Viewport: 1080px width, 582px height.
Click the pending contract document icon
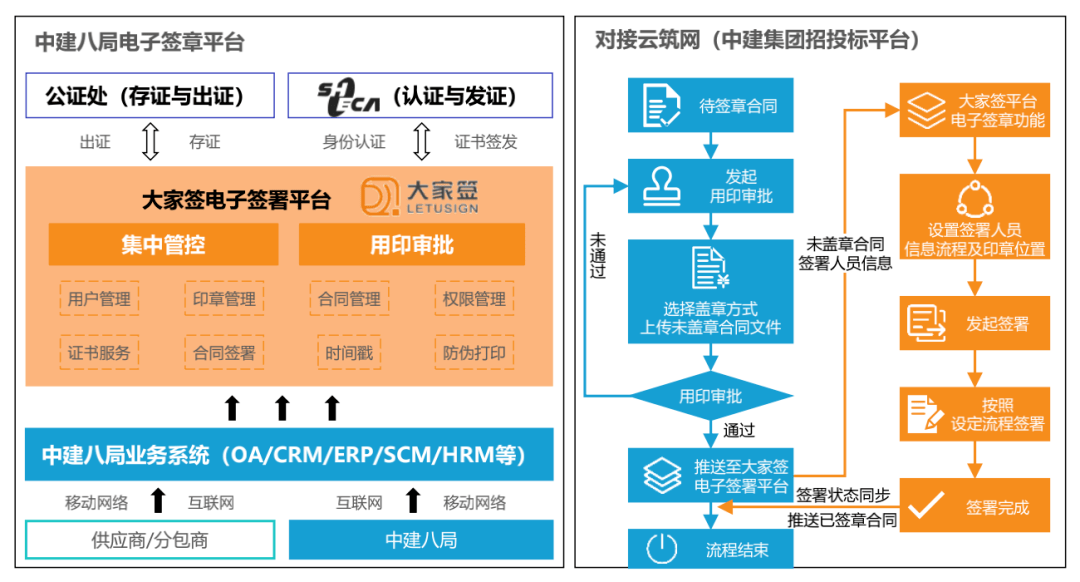[661, 105]
